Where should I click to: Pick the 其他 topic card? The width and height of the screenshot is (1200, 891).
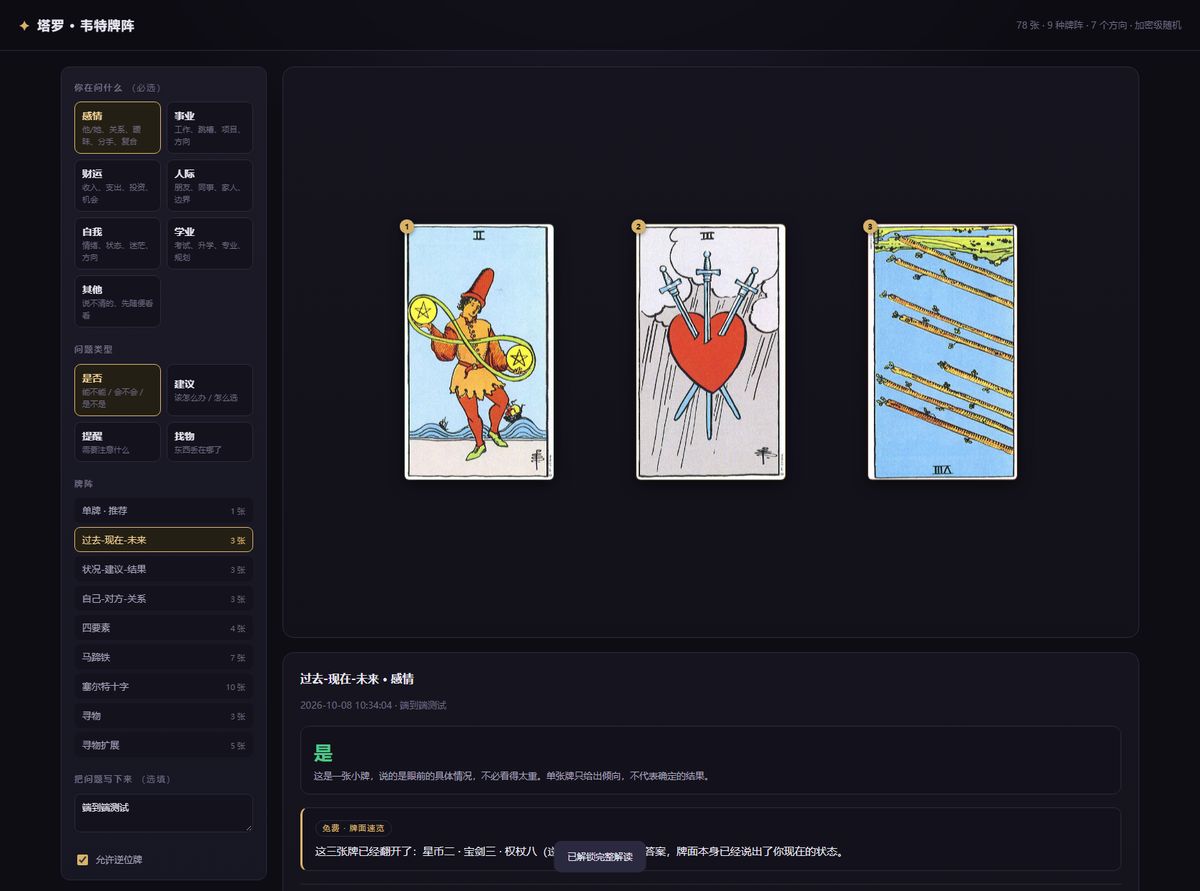[x=117, y=301]
